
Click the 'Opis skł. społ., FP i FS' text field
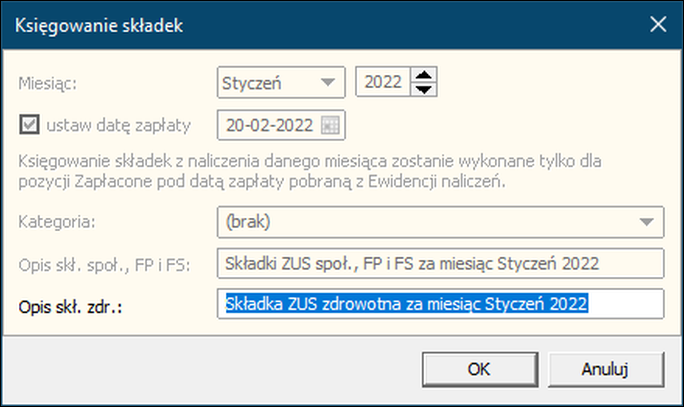click(441, 263)
